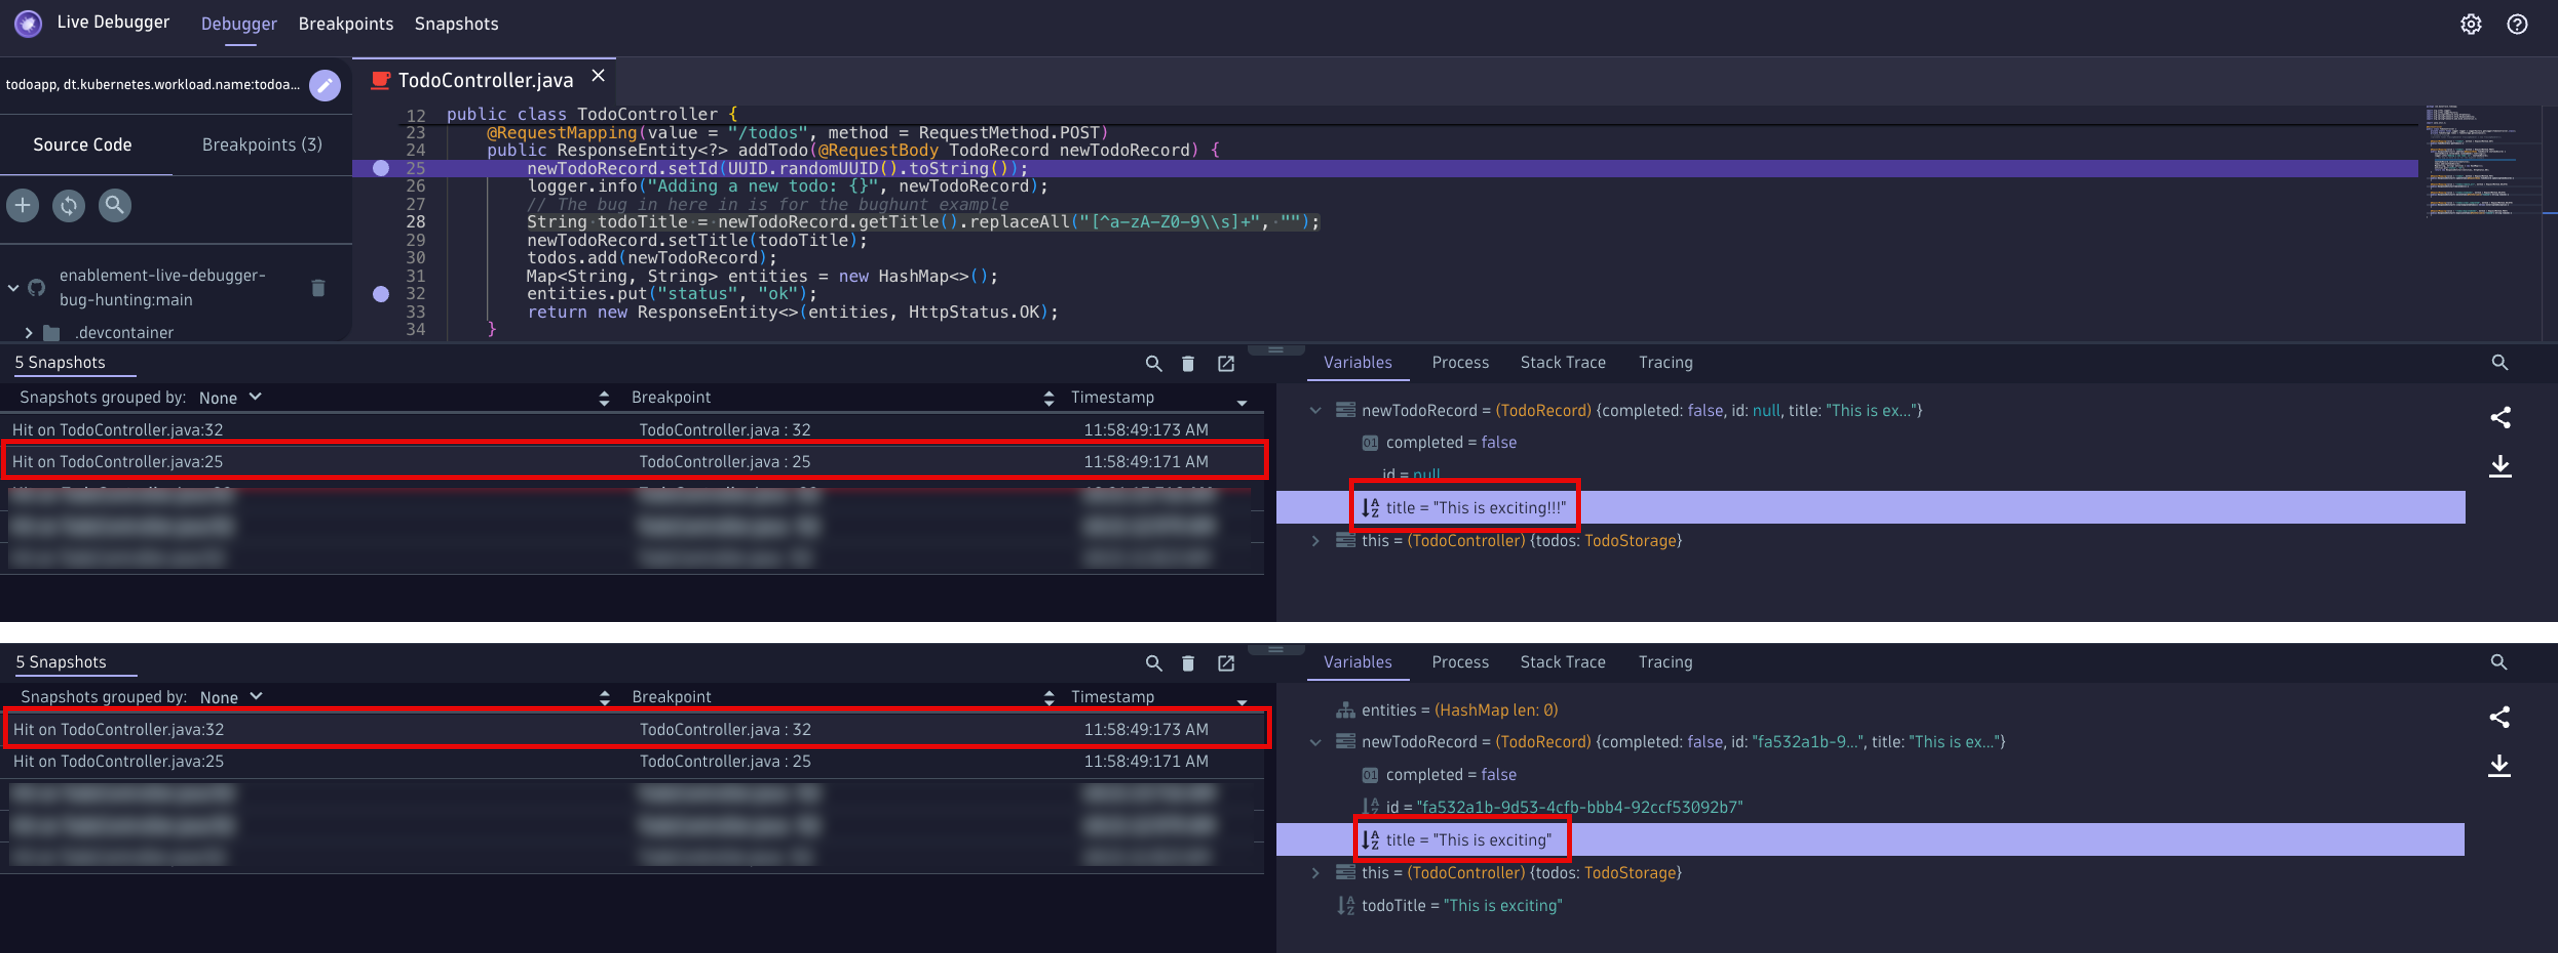
Task: Click the add repository plus icon
Action: [23, 206]
